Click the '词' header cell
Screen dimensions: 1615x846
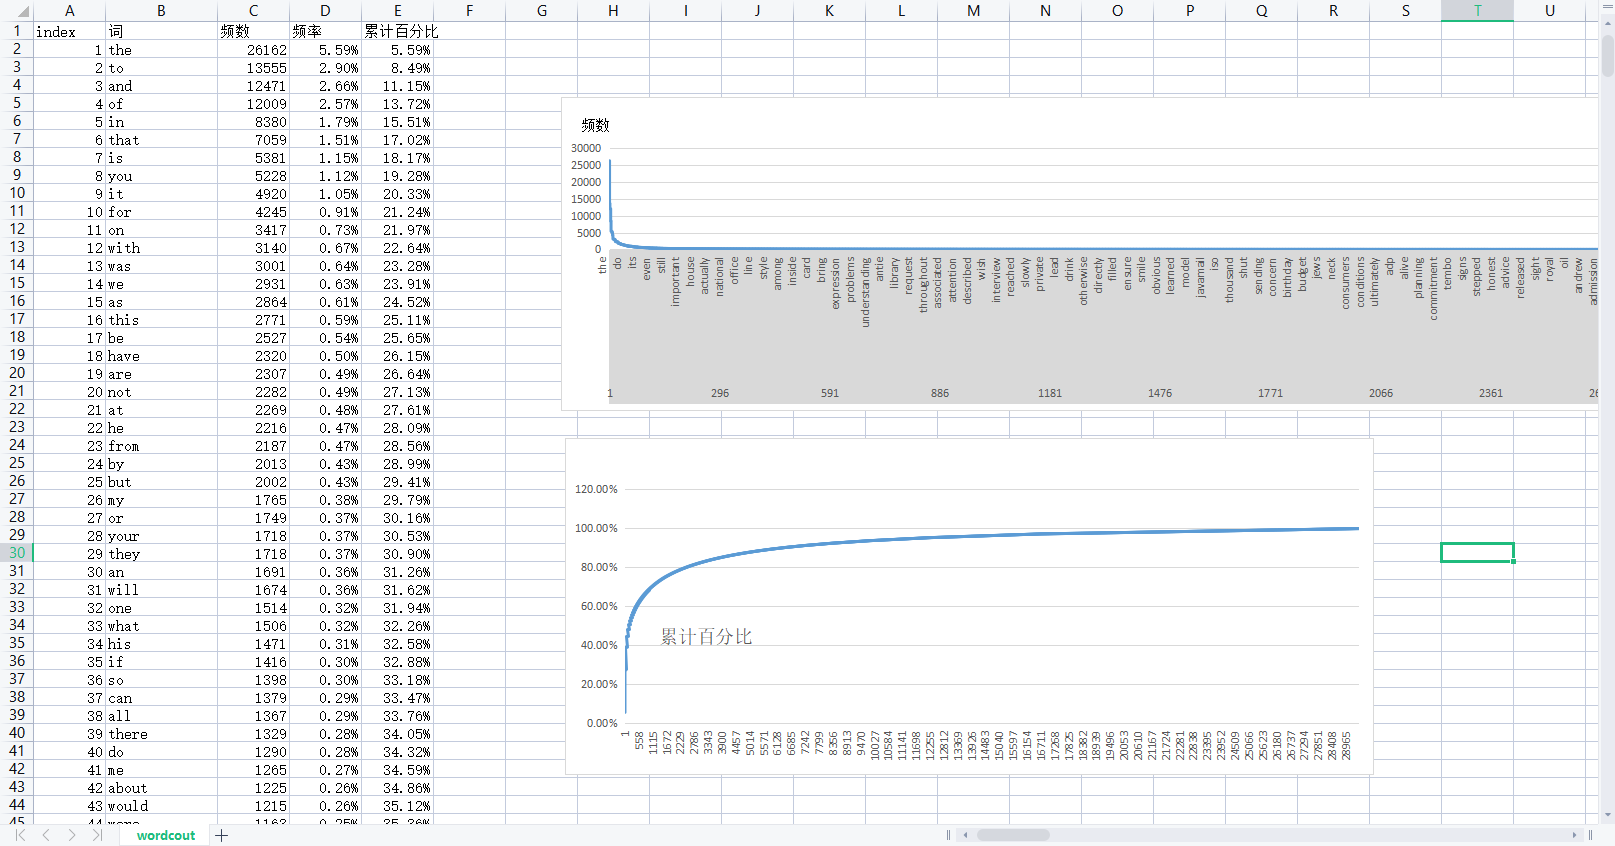pyautogui.click(x=161, y=31)
